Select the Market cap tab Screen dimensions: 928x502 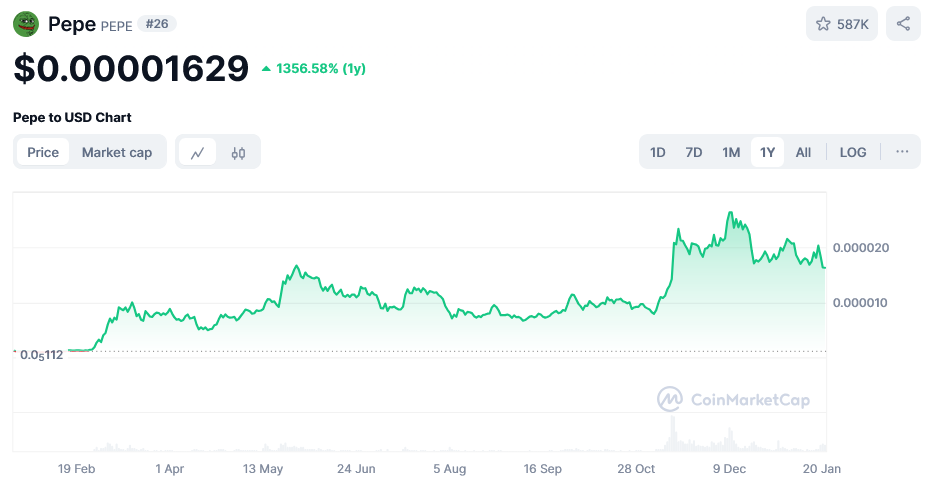[x=117, y=152]
